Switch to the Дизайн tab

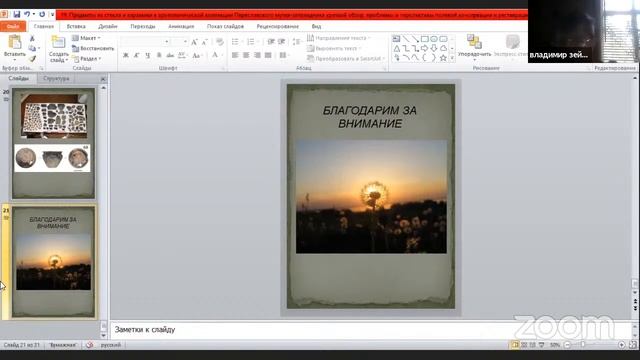108,26
